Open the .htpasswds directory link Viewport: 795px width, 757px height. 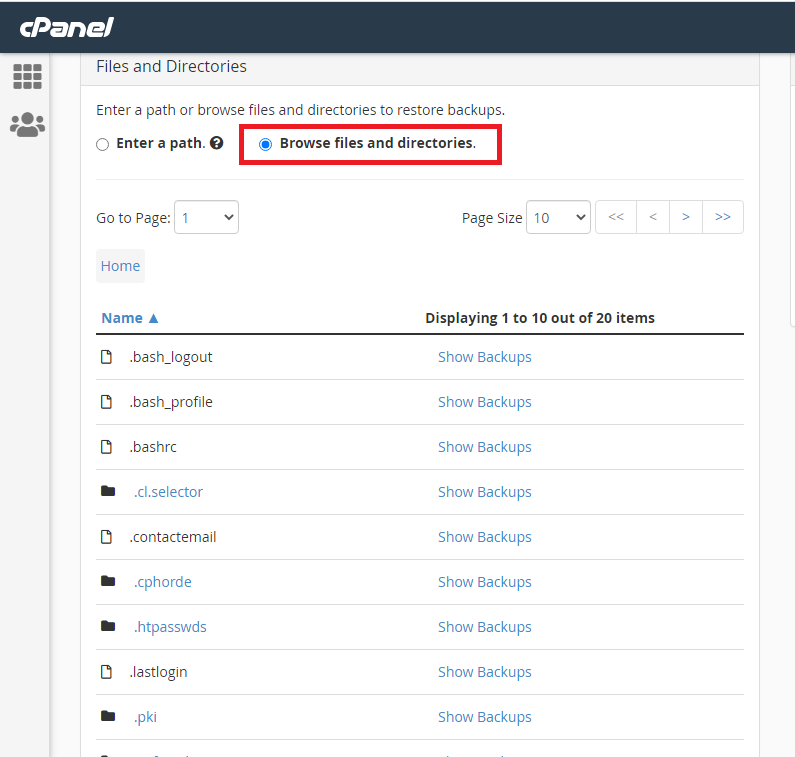[x=170, y=627]
